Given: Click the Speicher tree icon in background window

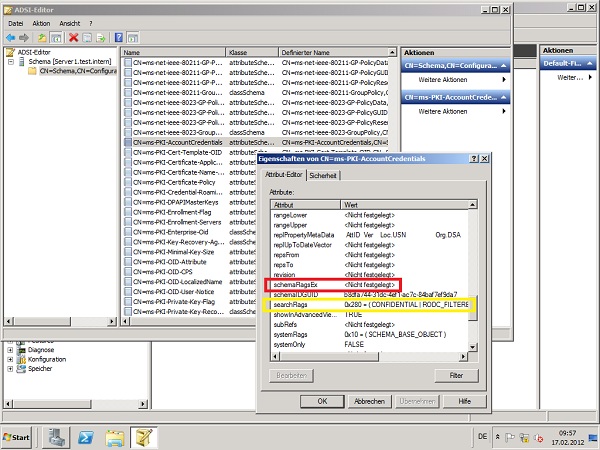Looking at the screenshot, I should (x=22, y=369).
